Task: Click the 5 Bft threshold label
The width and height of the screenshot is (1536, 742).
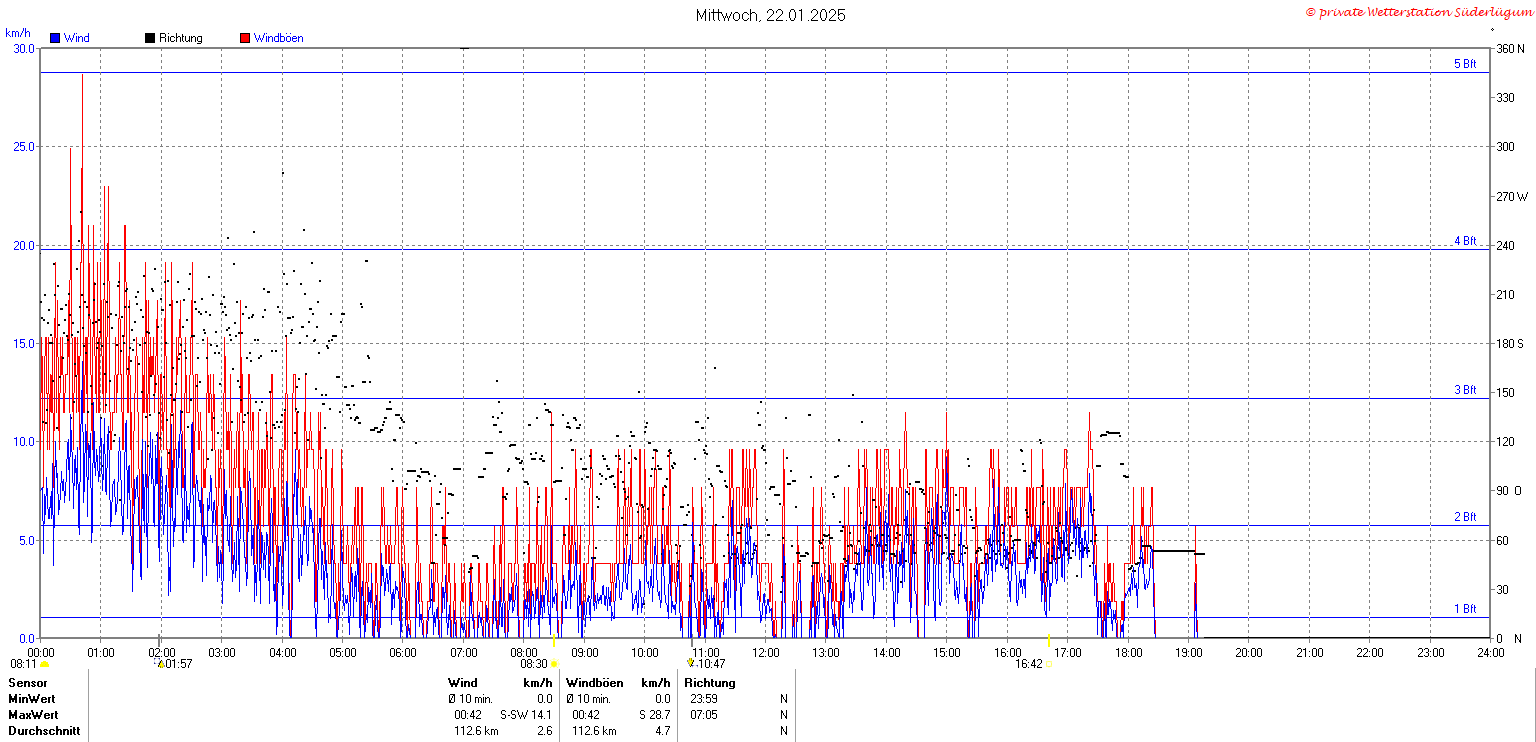Action: [1465, 64]
